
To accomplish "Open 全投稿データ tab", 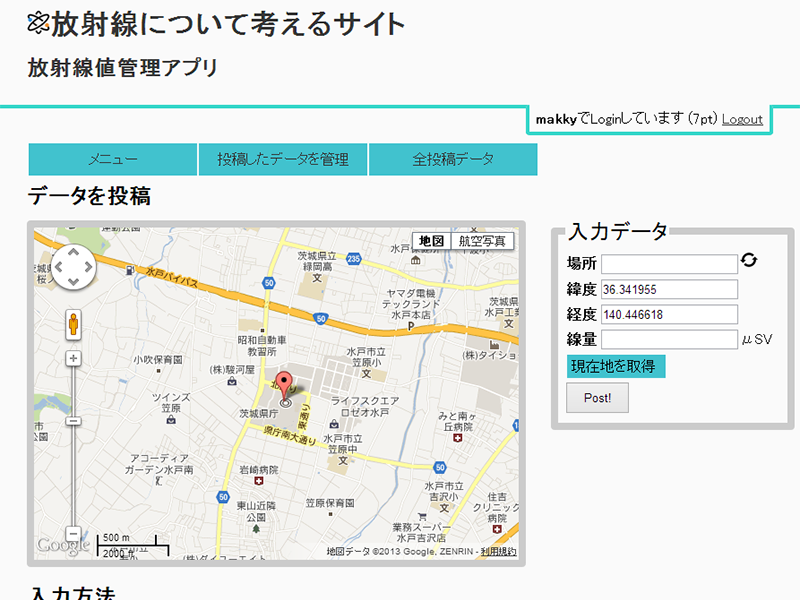I will pyautogui.click(x=453, y=159).
